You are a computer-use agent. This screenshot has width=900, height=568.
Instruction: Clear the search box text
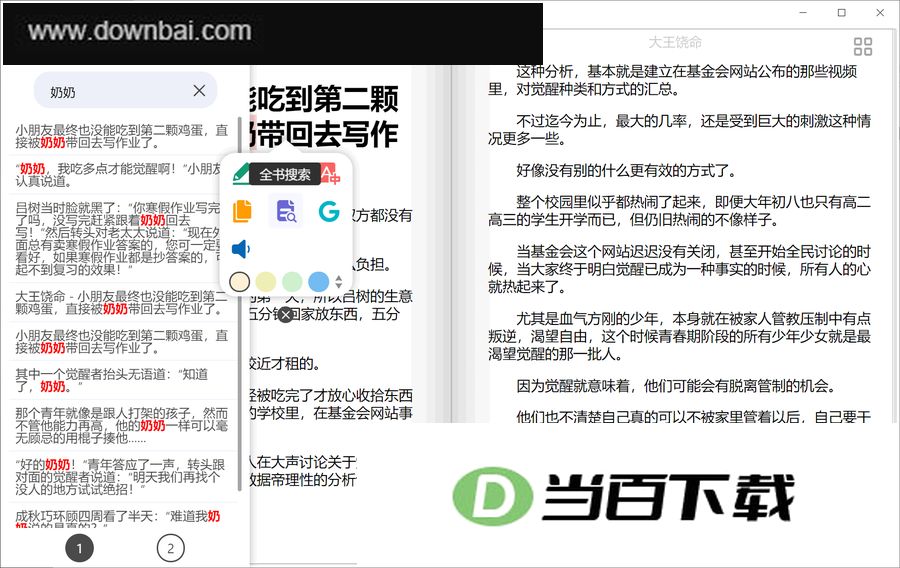point(199,91)
